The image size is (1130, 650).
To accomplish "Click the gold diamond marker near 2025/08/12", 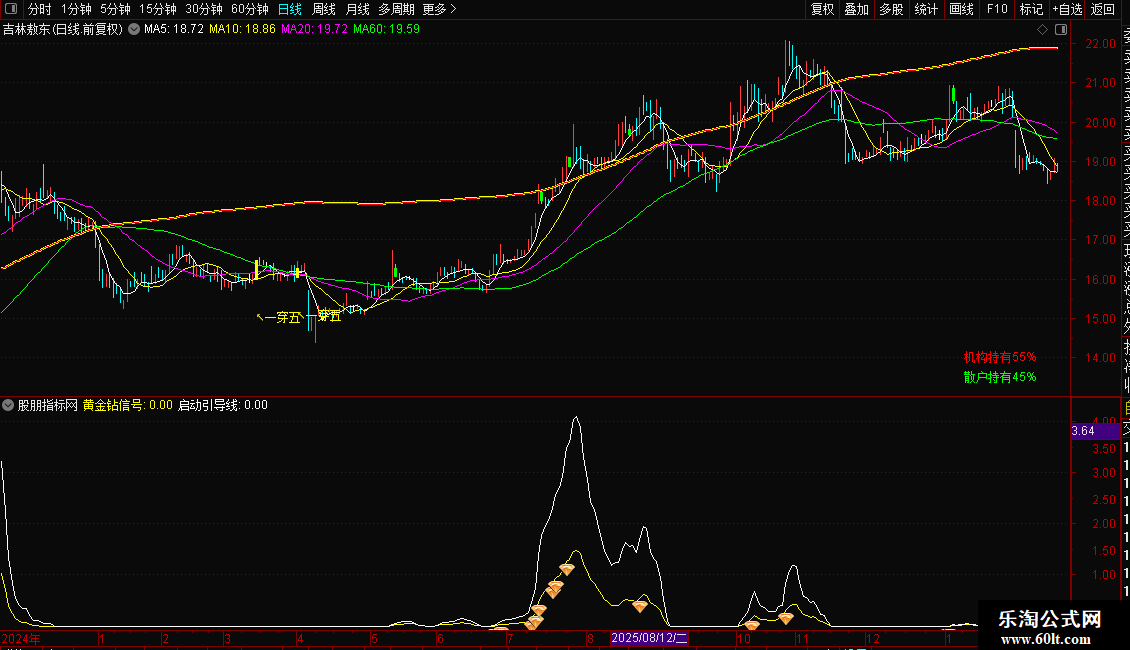I will coord(639,605).
